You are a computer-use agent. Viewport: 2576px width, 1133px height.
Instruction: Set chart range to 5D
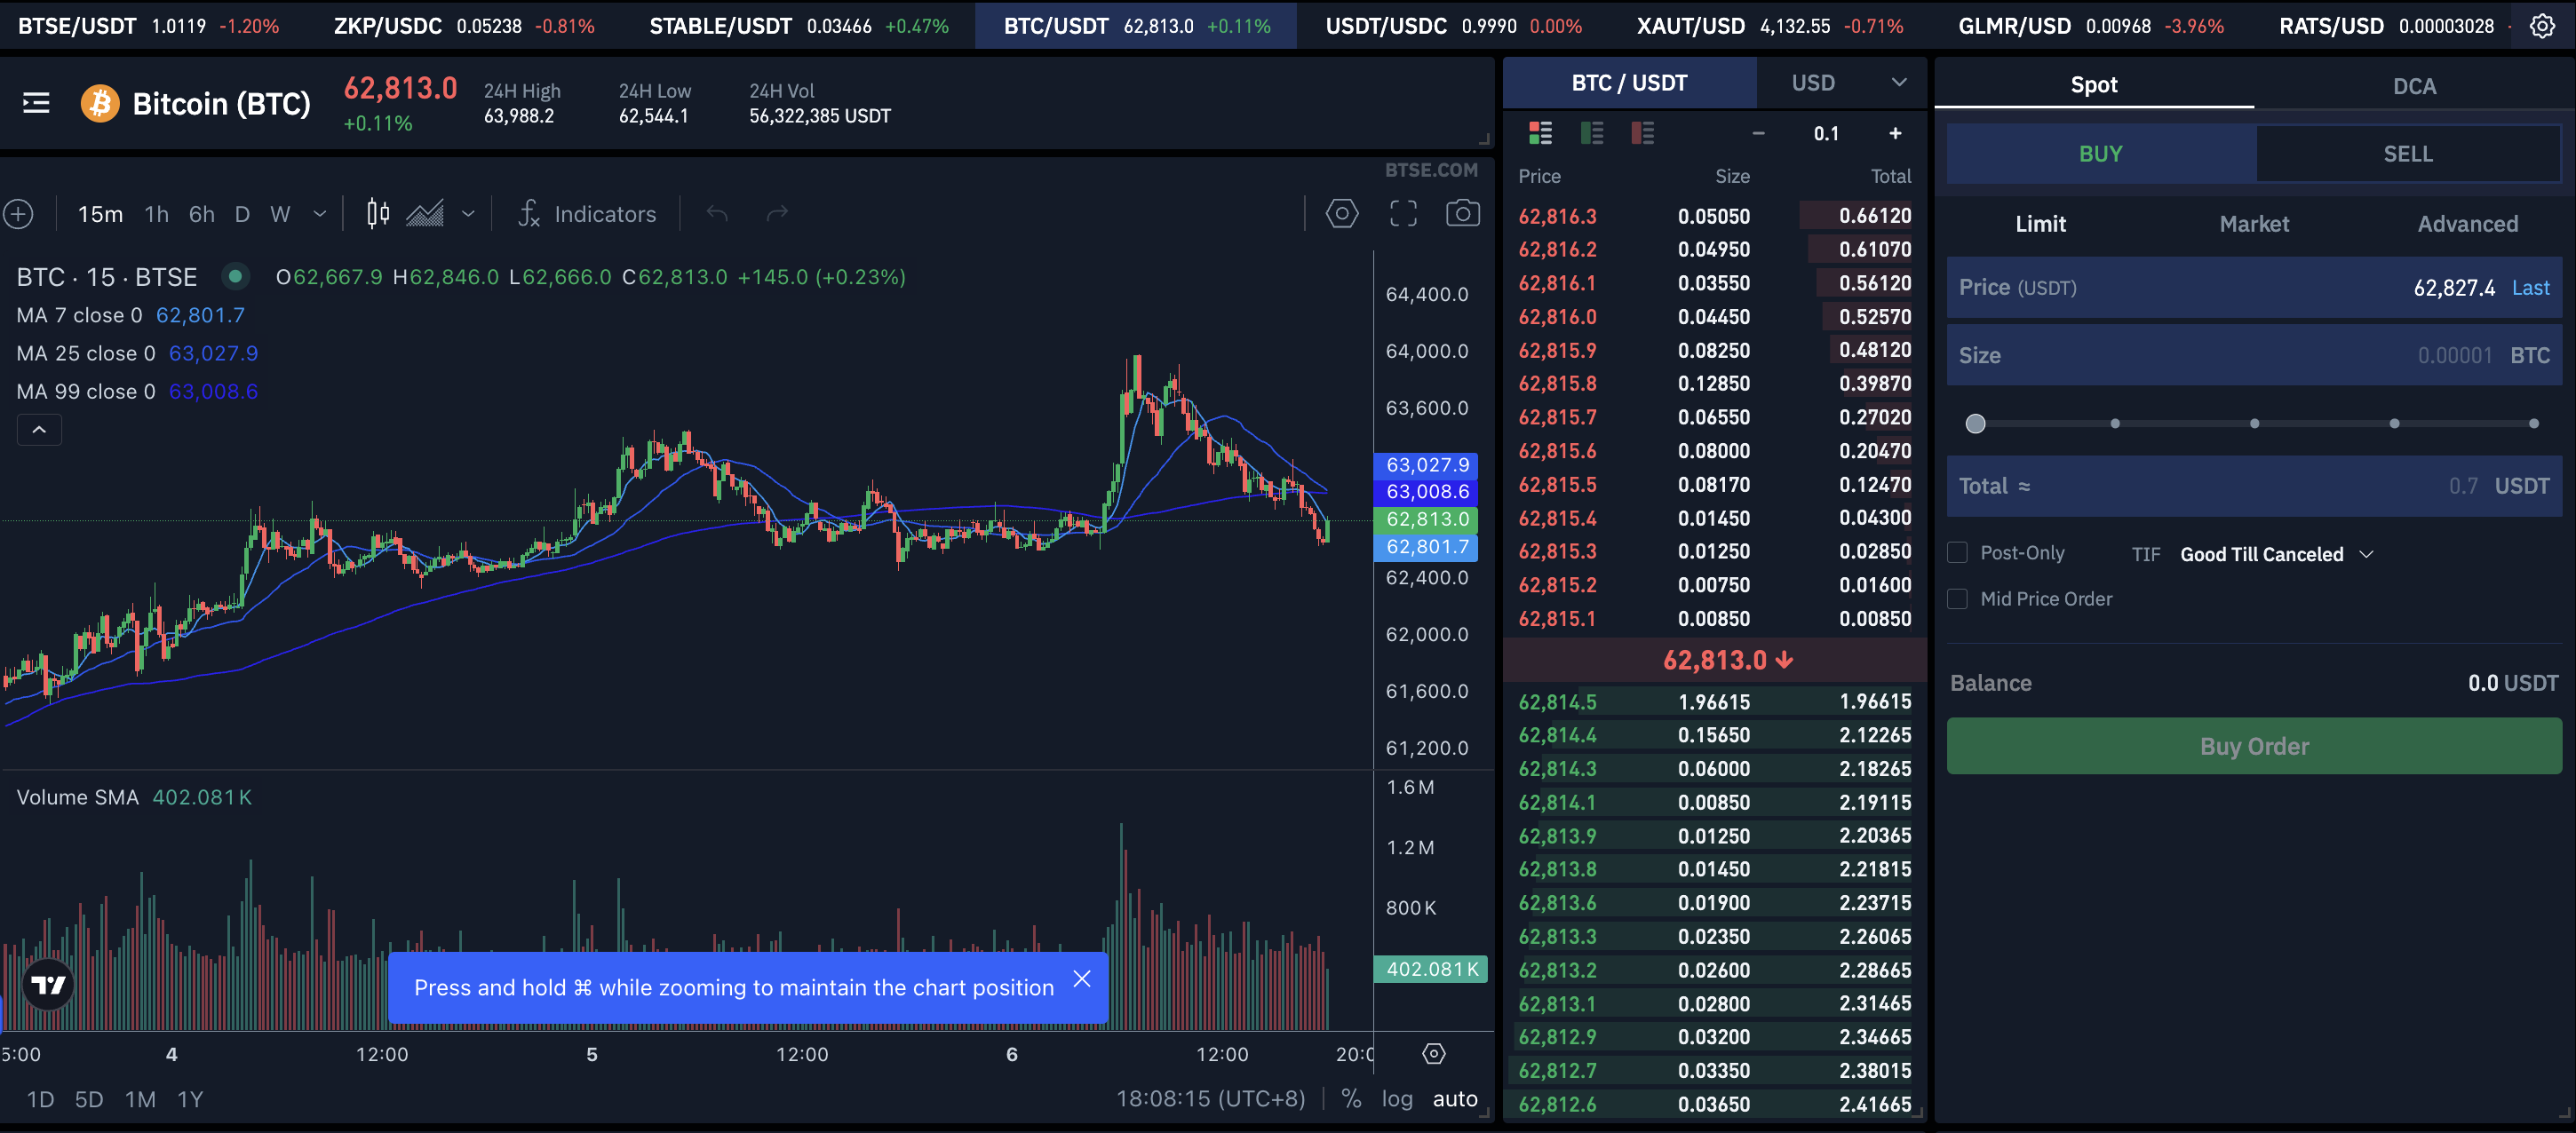click(x=89, y=1099)
